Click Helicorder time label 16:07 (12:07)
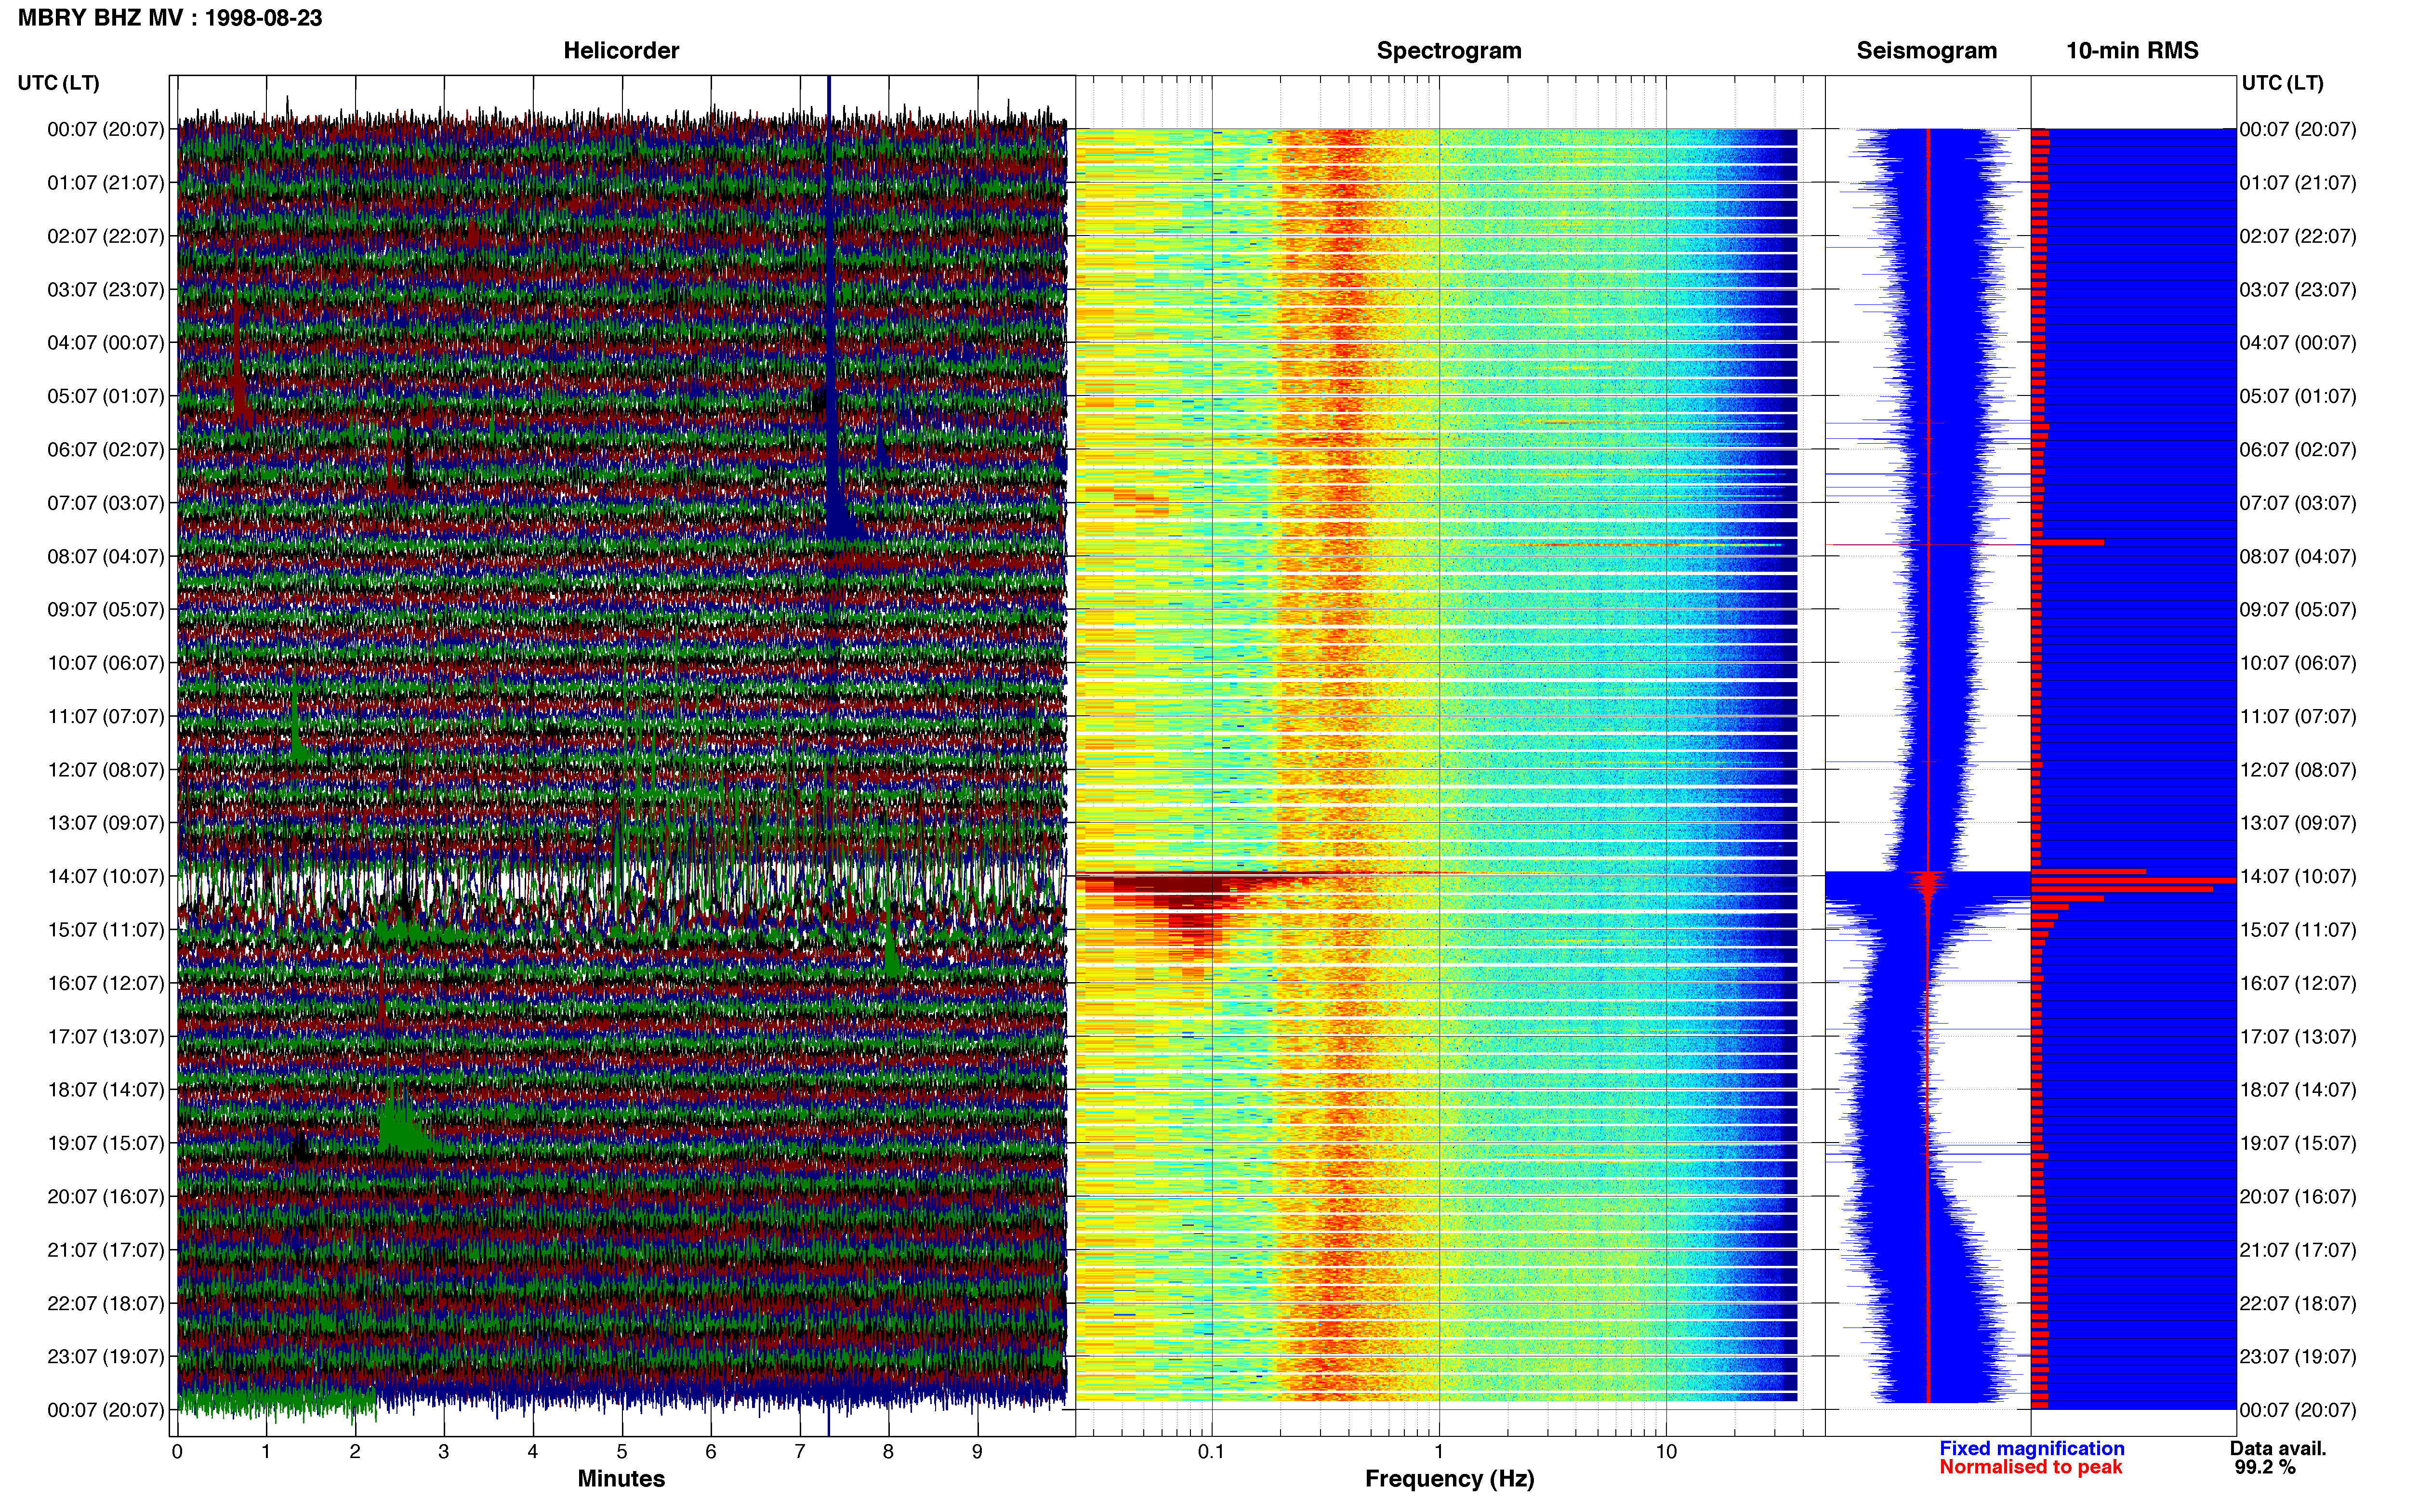2418x1512 pixels. tap(106, 983)
